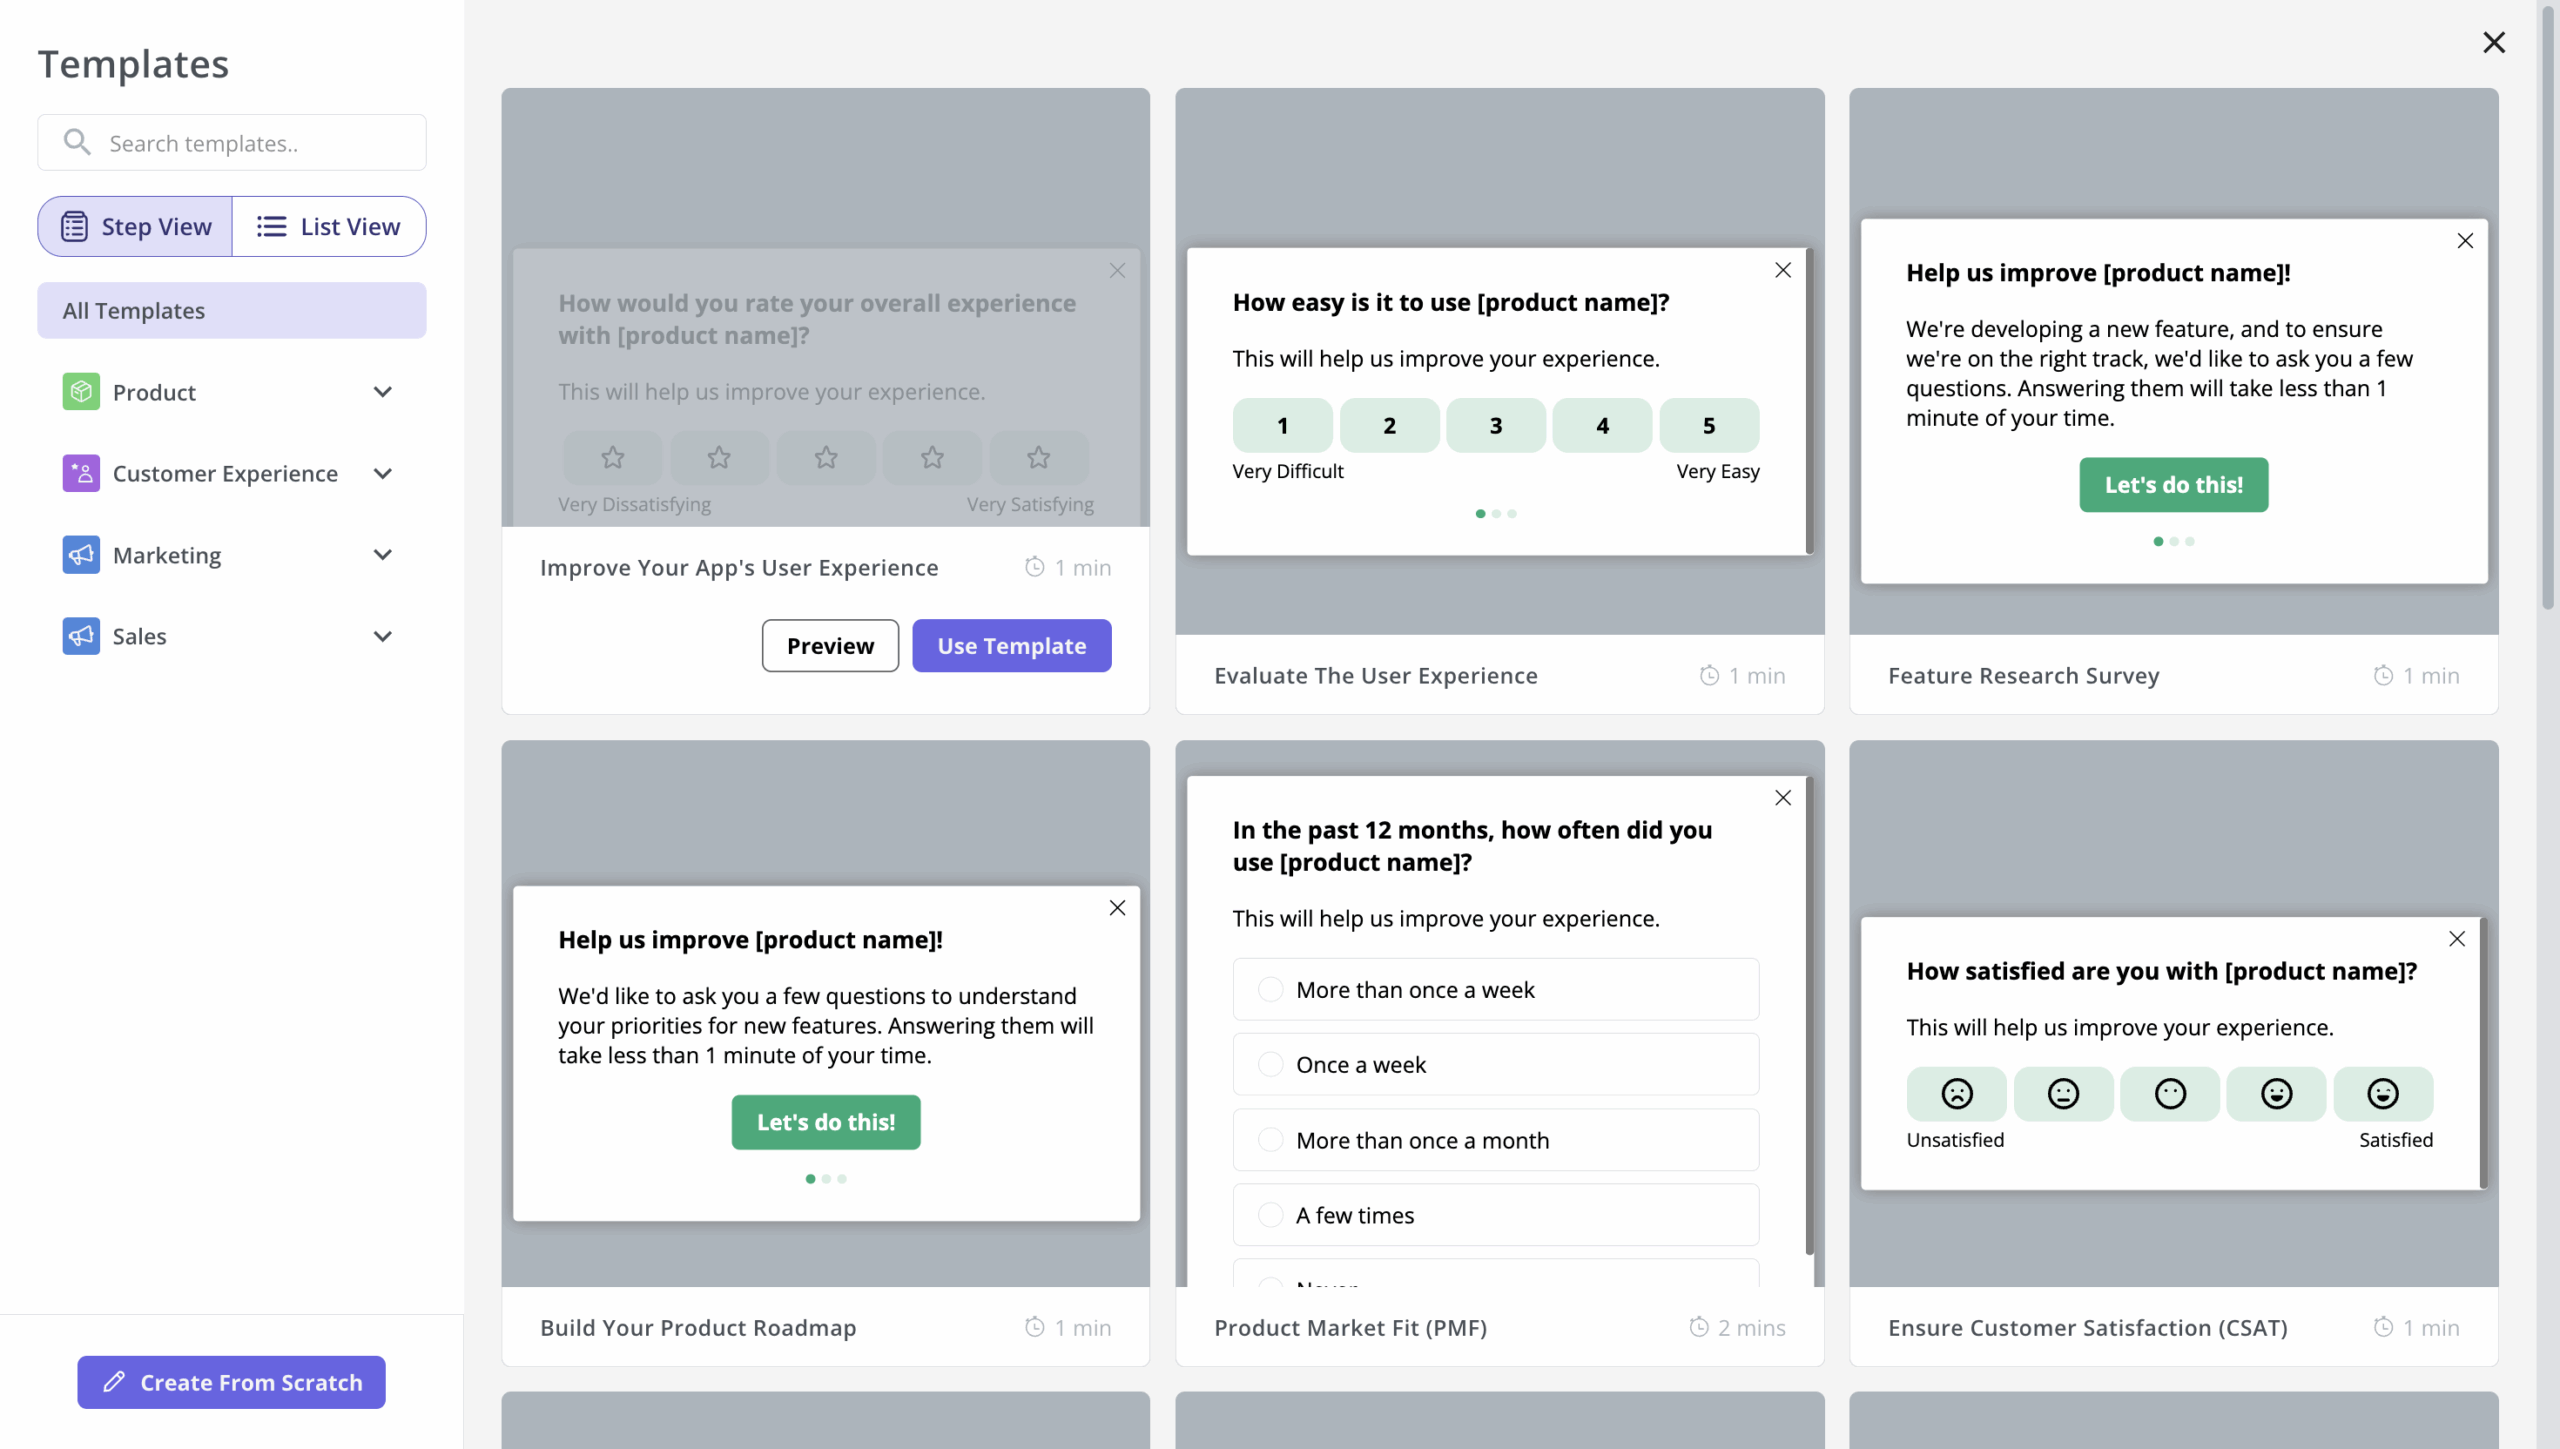Screen dimensions: 2560x1449
Task: Click the Sales megaphone icon
Action: tap(81, 636)
